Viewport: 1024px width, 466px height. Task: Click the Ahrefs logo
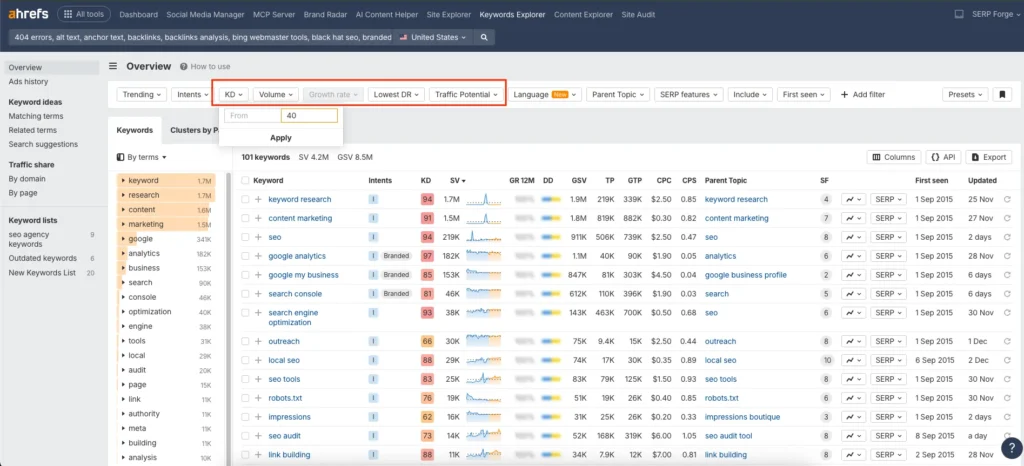click(28, 14)
